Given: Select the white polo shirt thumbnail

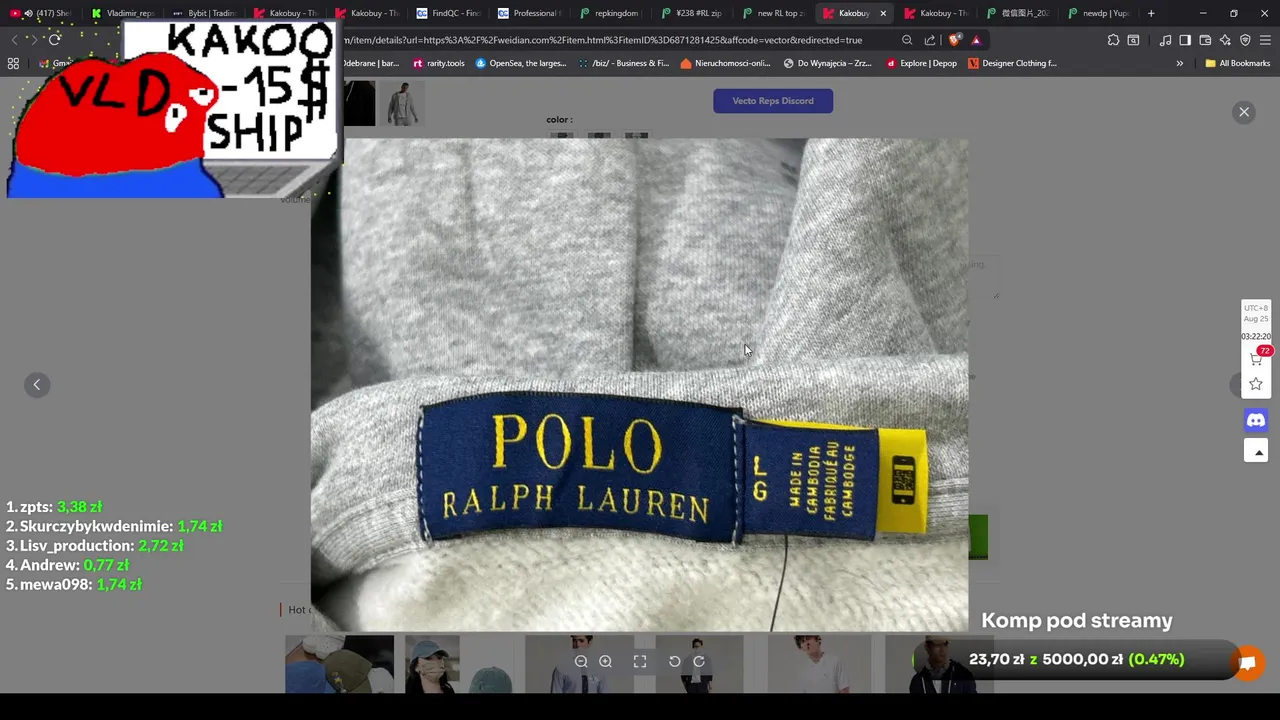Looking at the screenshot, I should (x=820, y=664).
